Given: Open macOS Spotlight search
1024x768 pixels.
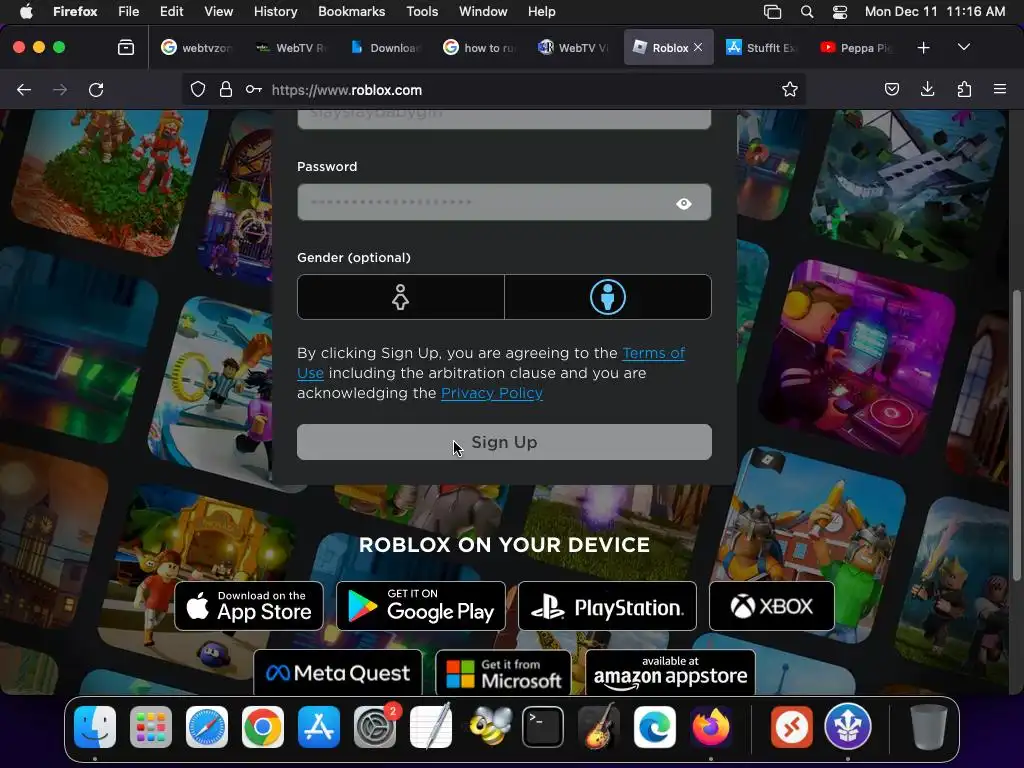Looking at the screenshot, I should pos(807,12).
